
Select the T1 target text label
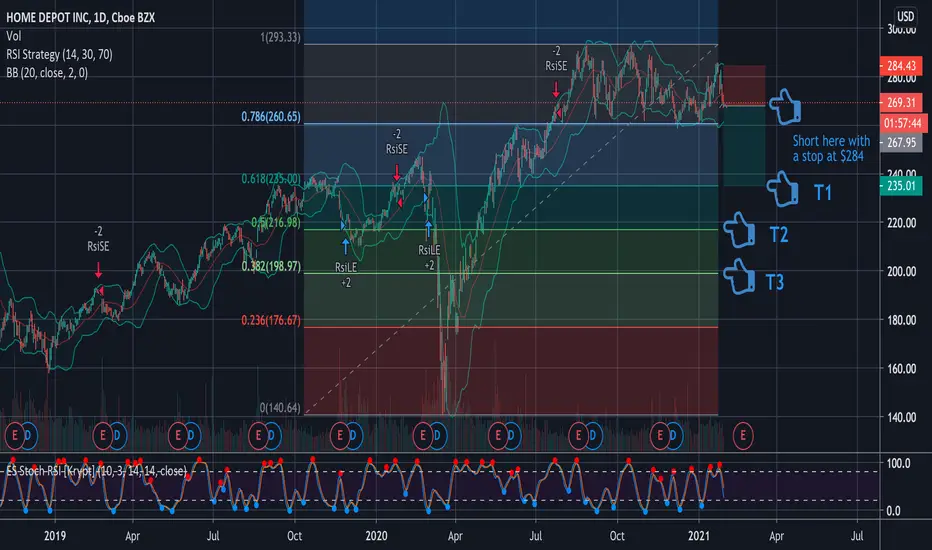(x=823, y=193)
